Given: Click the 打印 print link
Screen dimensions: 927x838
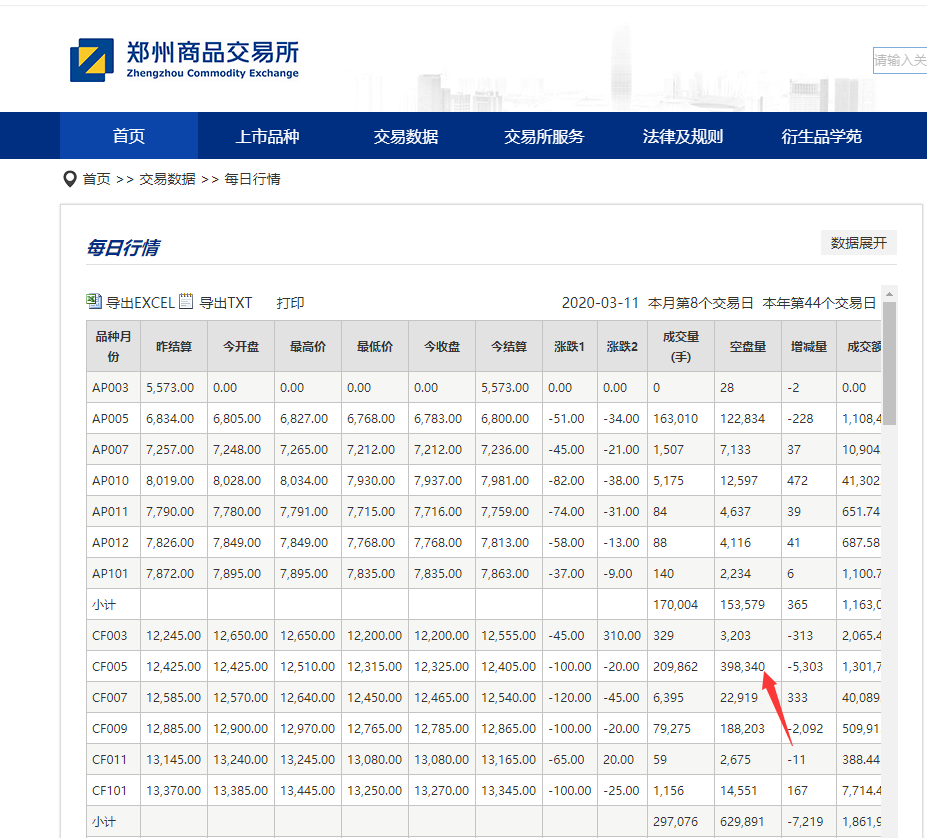Looking at the screenshot, I should click(290, 303).
